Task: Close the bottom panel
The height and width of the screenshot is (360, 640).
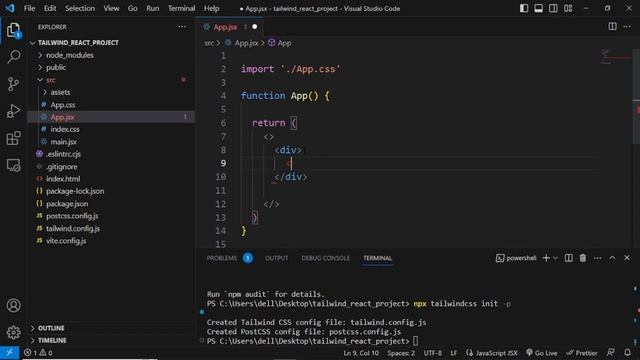Action: (x=627, y=258)
